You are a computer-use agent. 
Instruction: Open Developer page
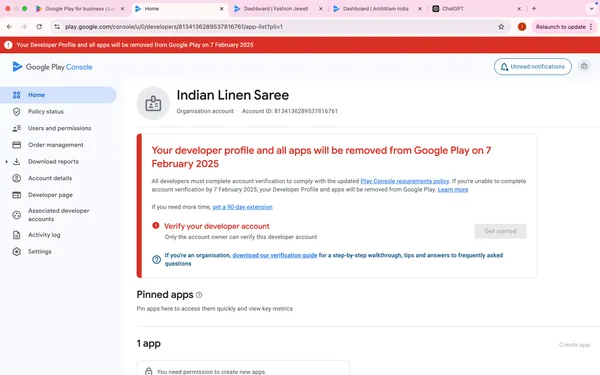pyautogui.click(x=50, y=195)
